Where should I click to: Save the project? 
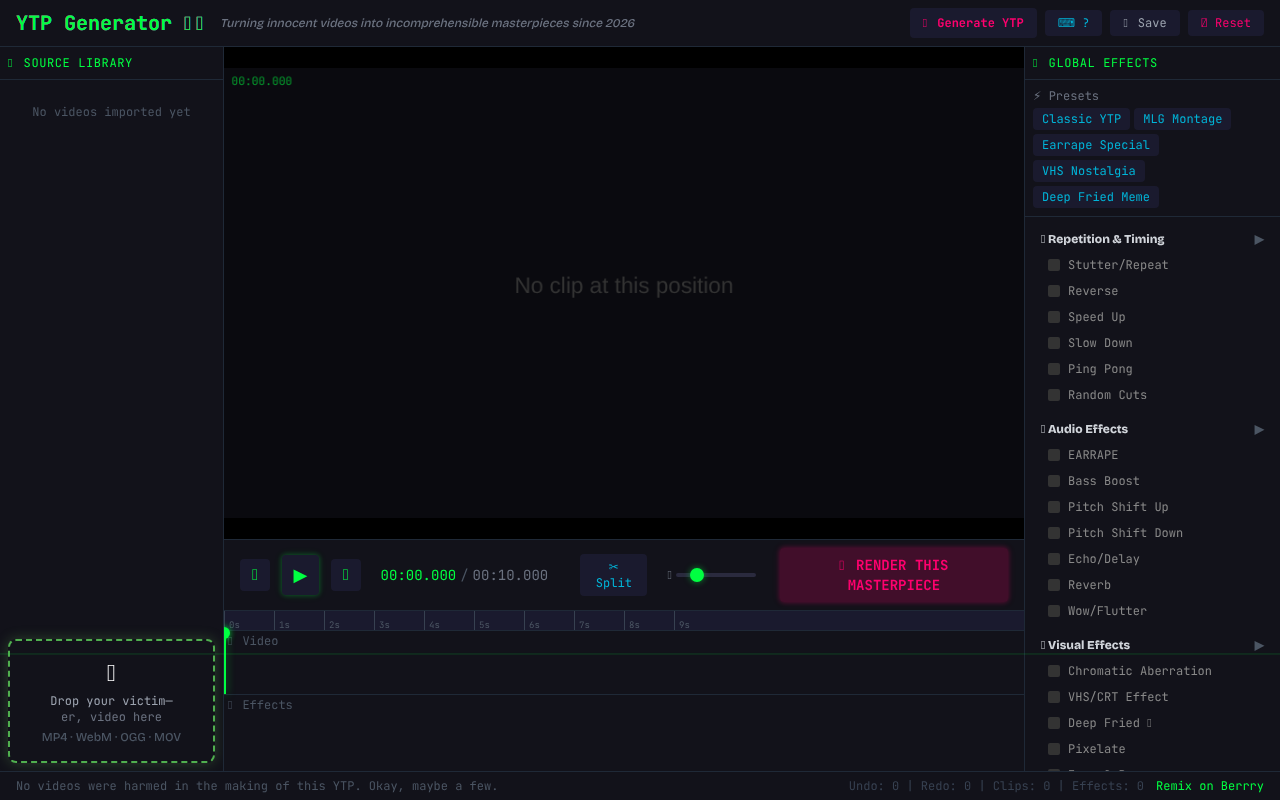tap(1144, 23)
